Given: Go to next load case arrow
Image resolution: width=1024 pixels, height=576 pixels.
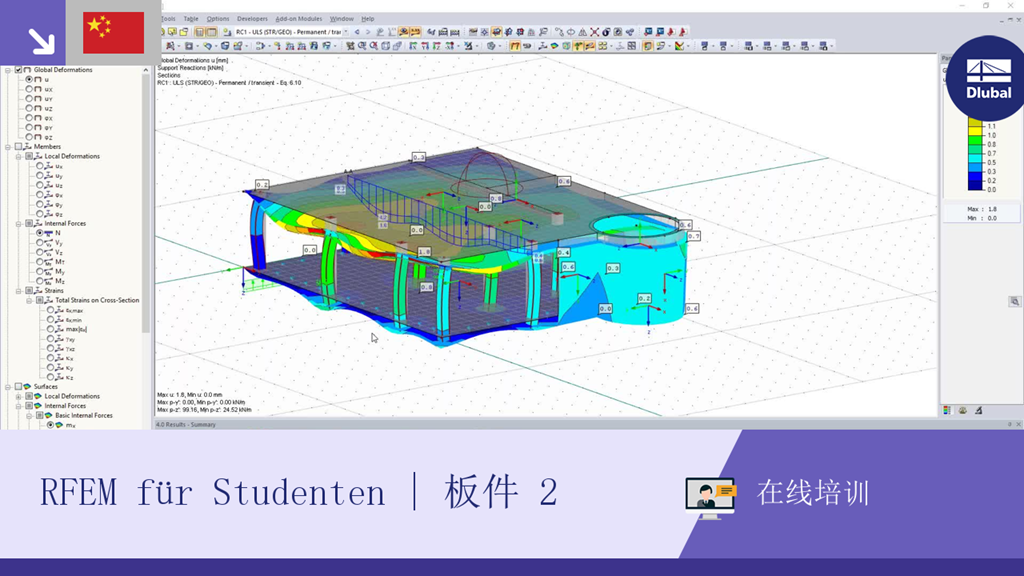Looking at the screenshot, I should coord(368,32).
